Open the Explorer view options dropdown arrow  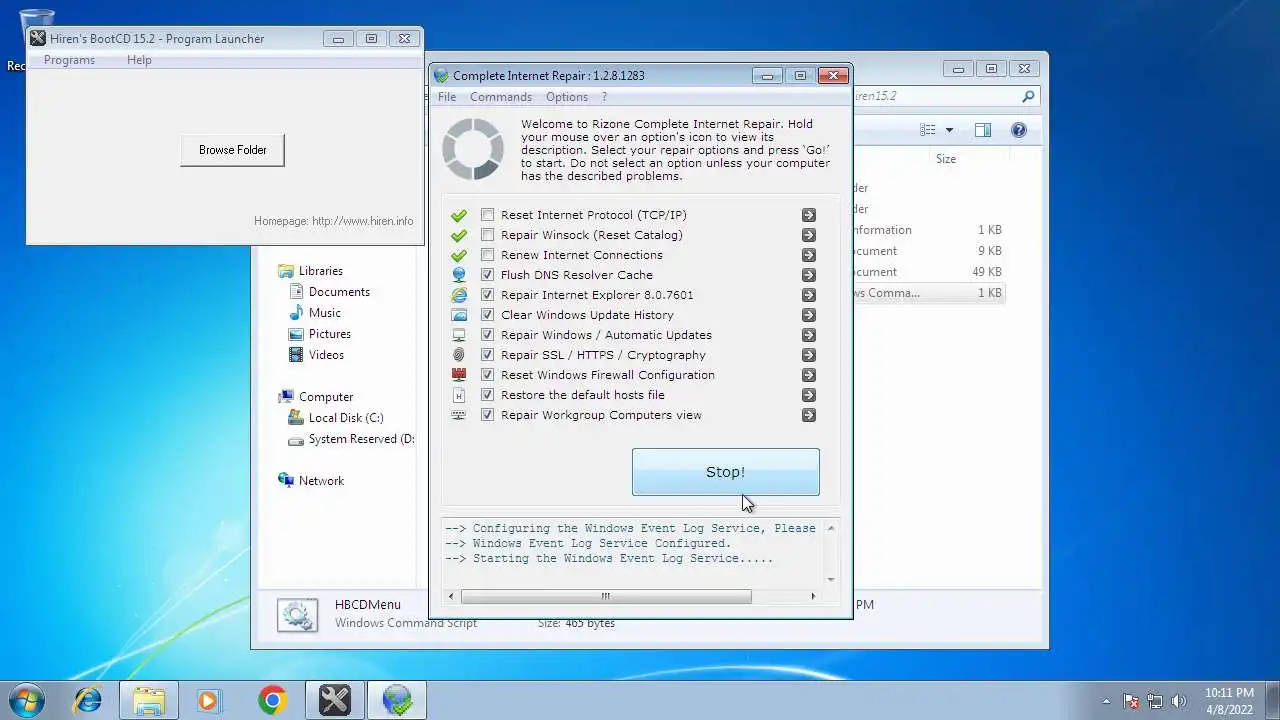coord(949,130)
